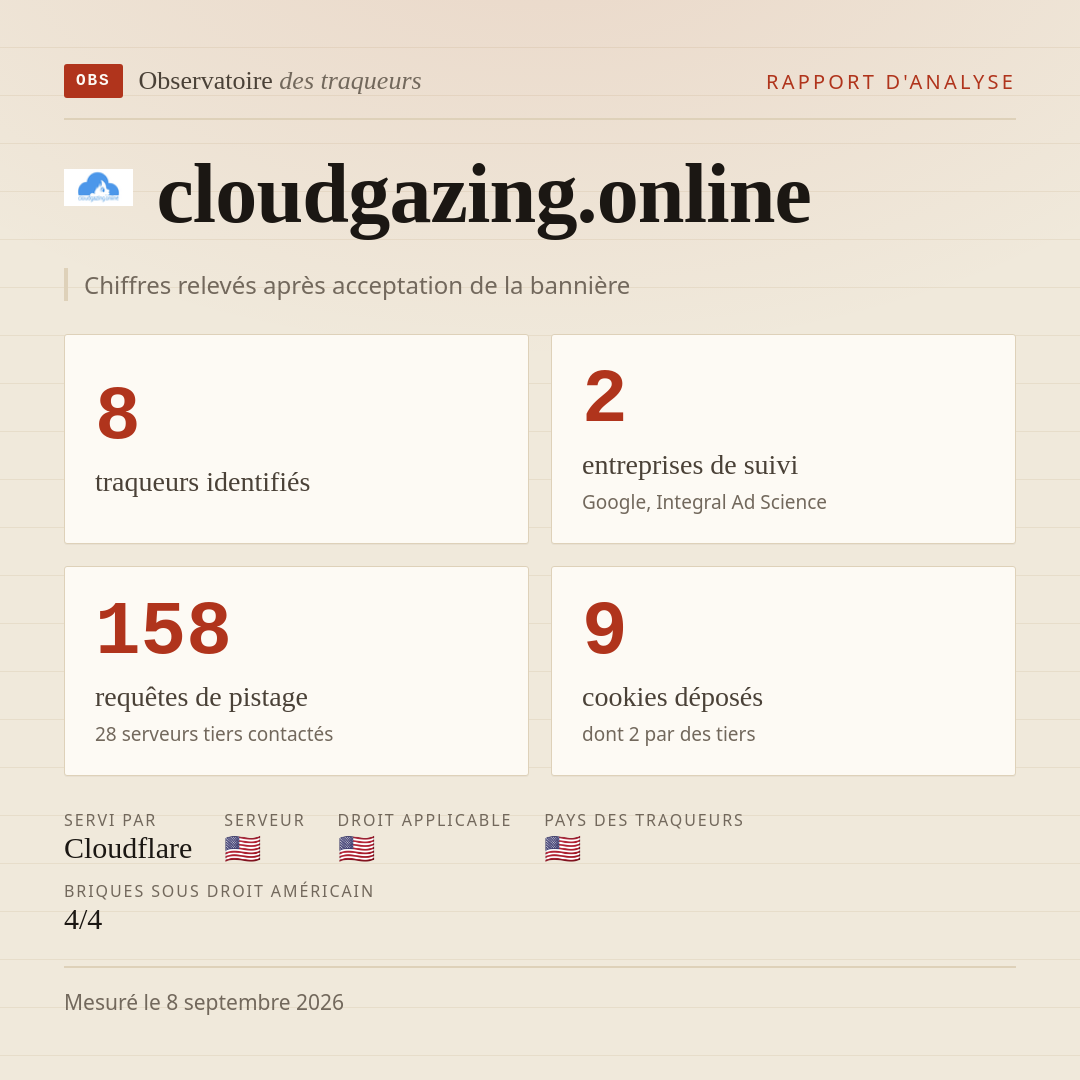Click the 'cookies déposés' label
This screenshot has width=1080, height=1080.
(x=672, y=697)
